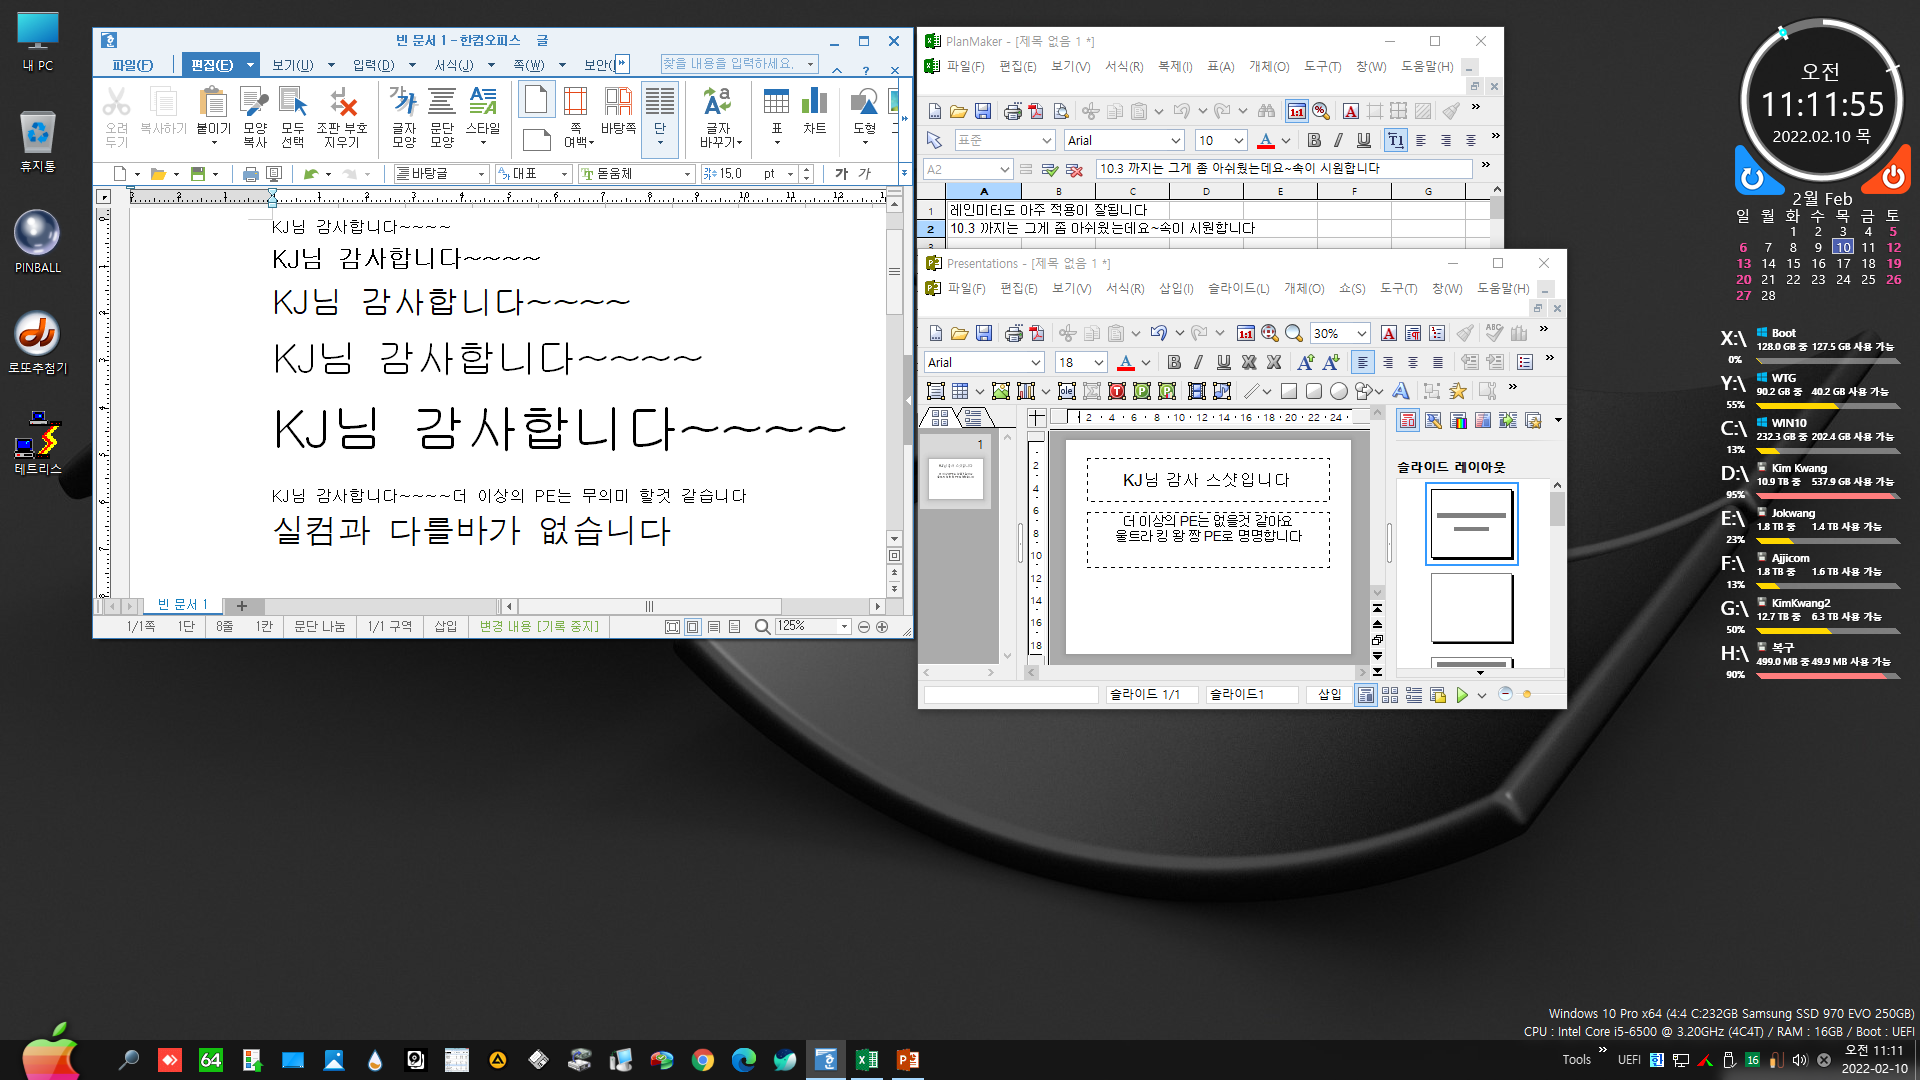The width and height of the screenshot is (1920, 1080).
Task: Open the 편집(E) tab in Hangul
Action: (211, 65)
